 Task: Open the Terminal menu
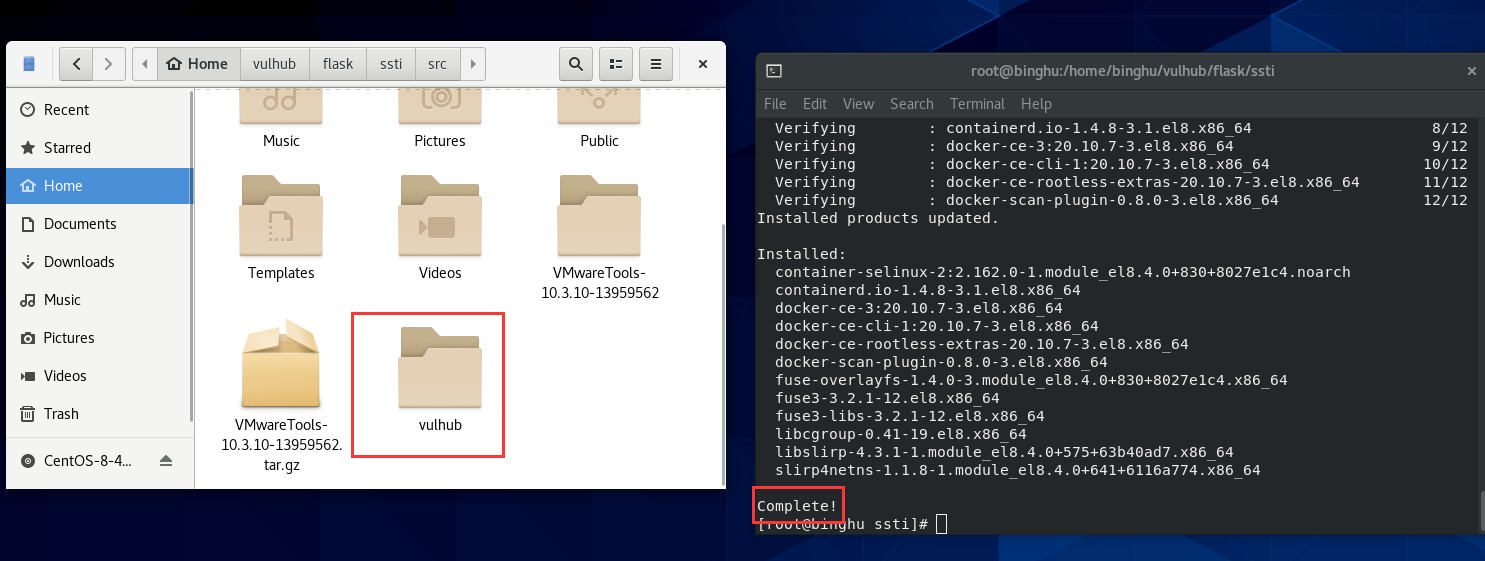click(x=977, y=104)
